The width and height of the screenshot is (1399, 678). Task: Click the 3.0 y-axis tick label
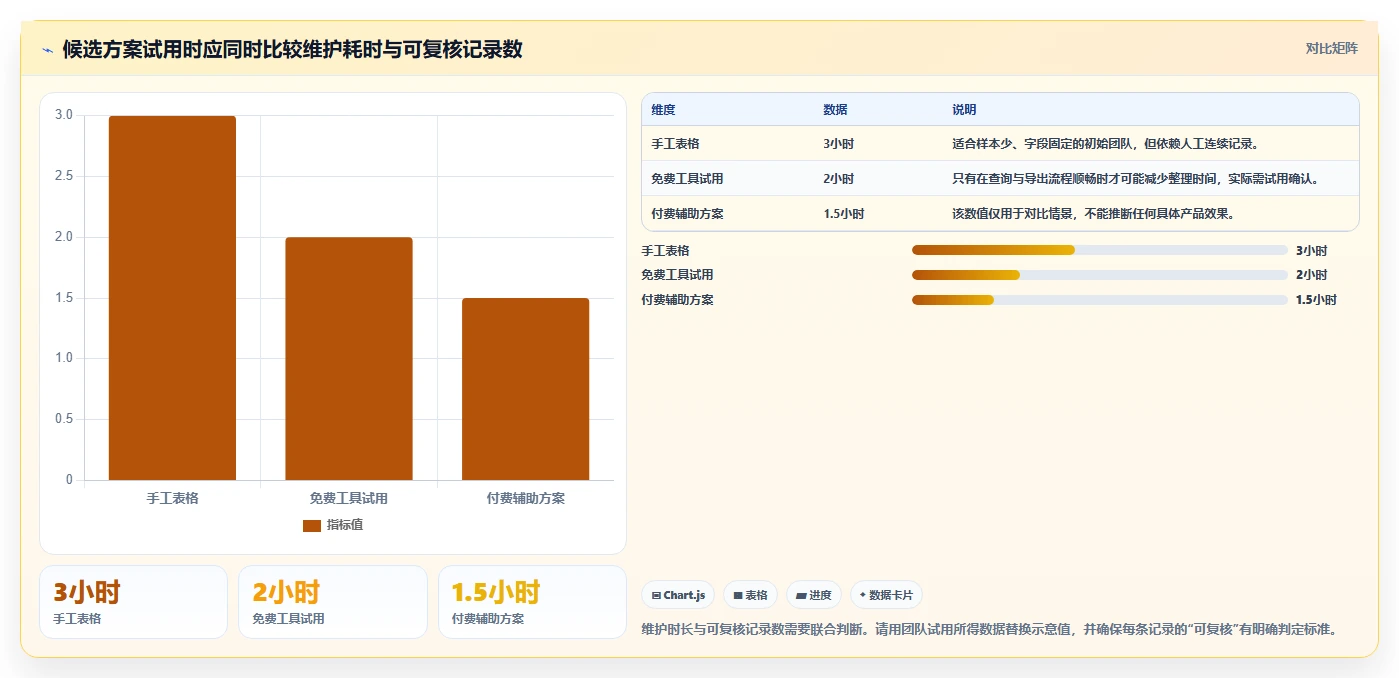coord(64,115)
